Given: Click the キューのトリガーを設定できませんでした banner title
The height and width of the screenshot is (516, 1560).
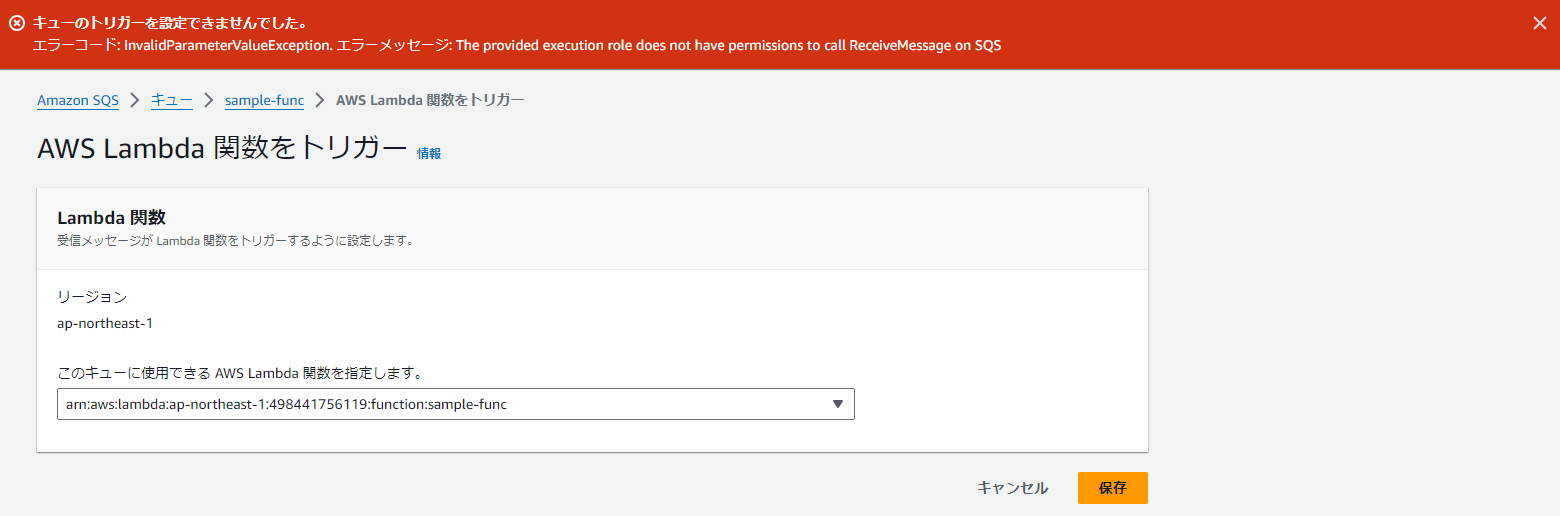Looking at the screenshot, I should pyautogui.click(x=170, y=23).
